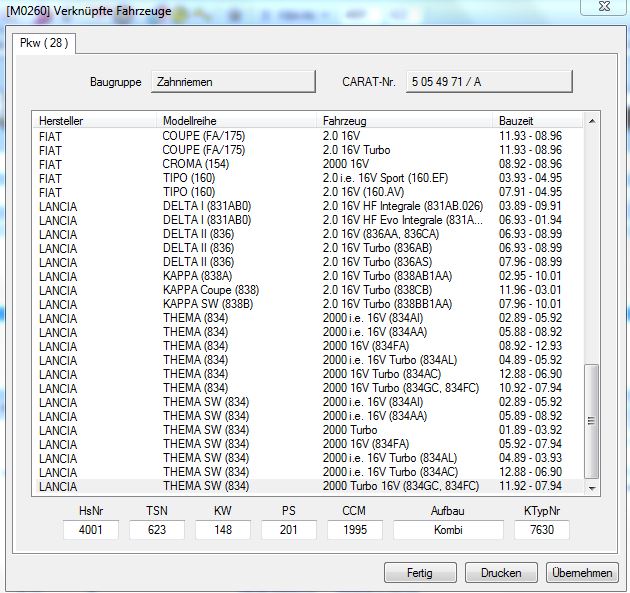Click the Übernehmen button
Viewport: 630px width, 593px height.
[582, 573]
